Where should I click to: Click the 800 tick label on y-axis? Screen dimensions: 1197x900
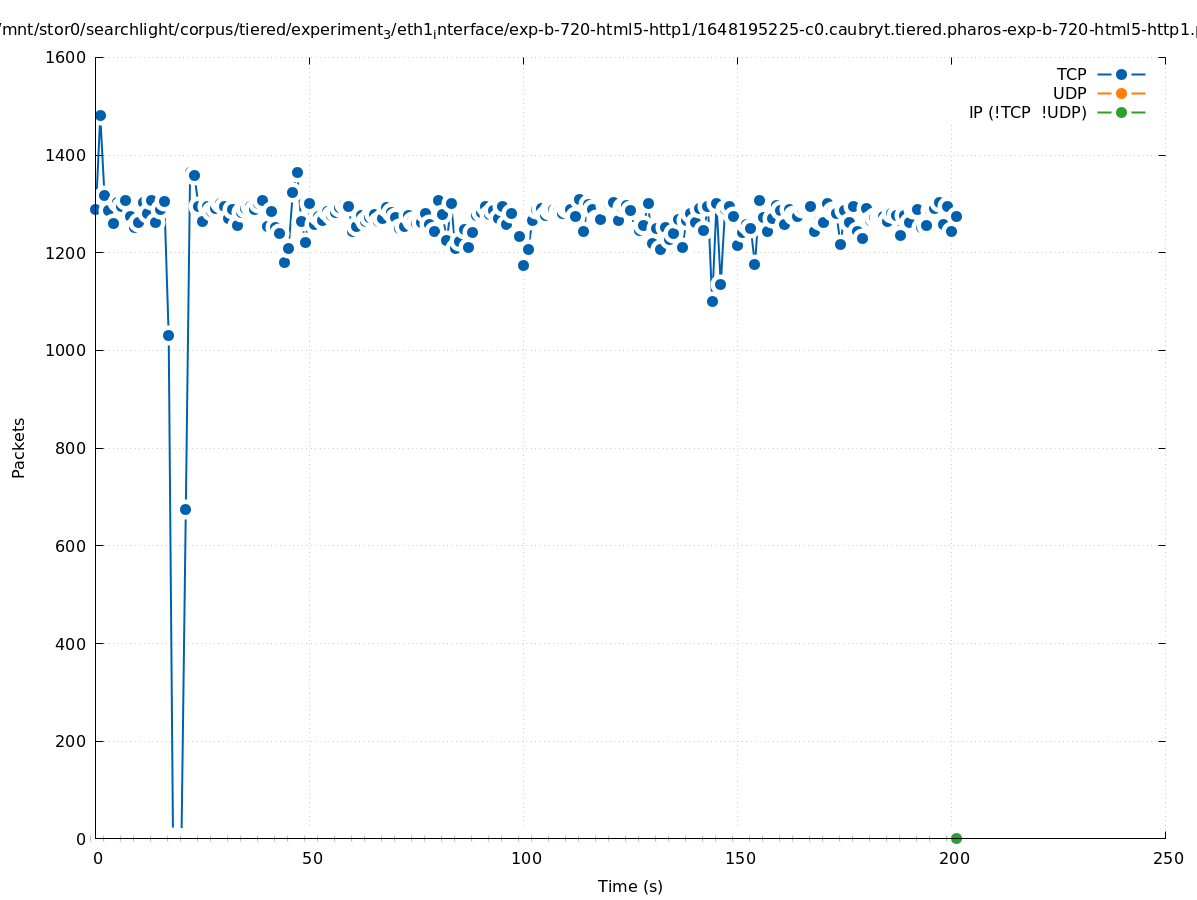click(x=71, y=448)
